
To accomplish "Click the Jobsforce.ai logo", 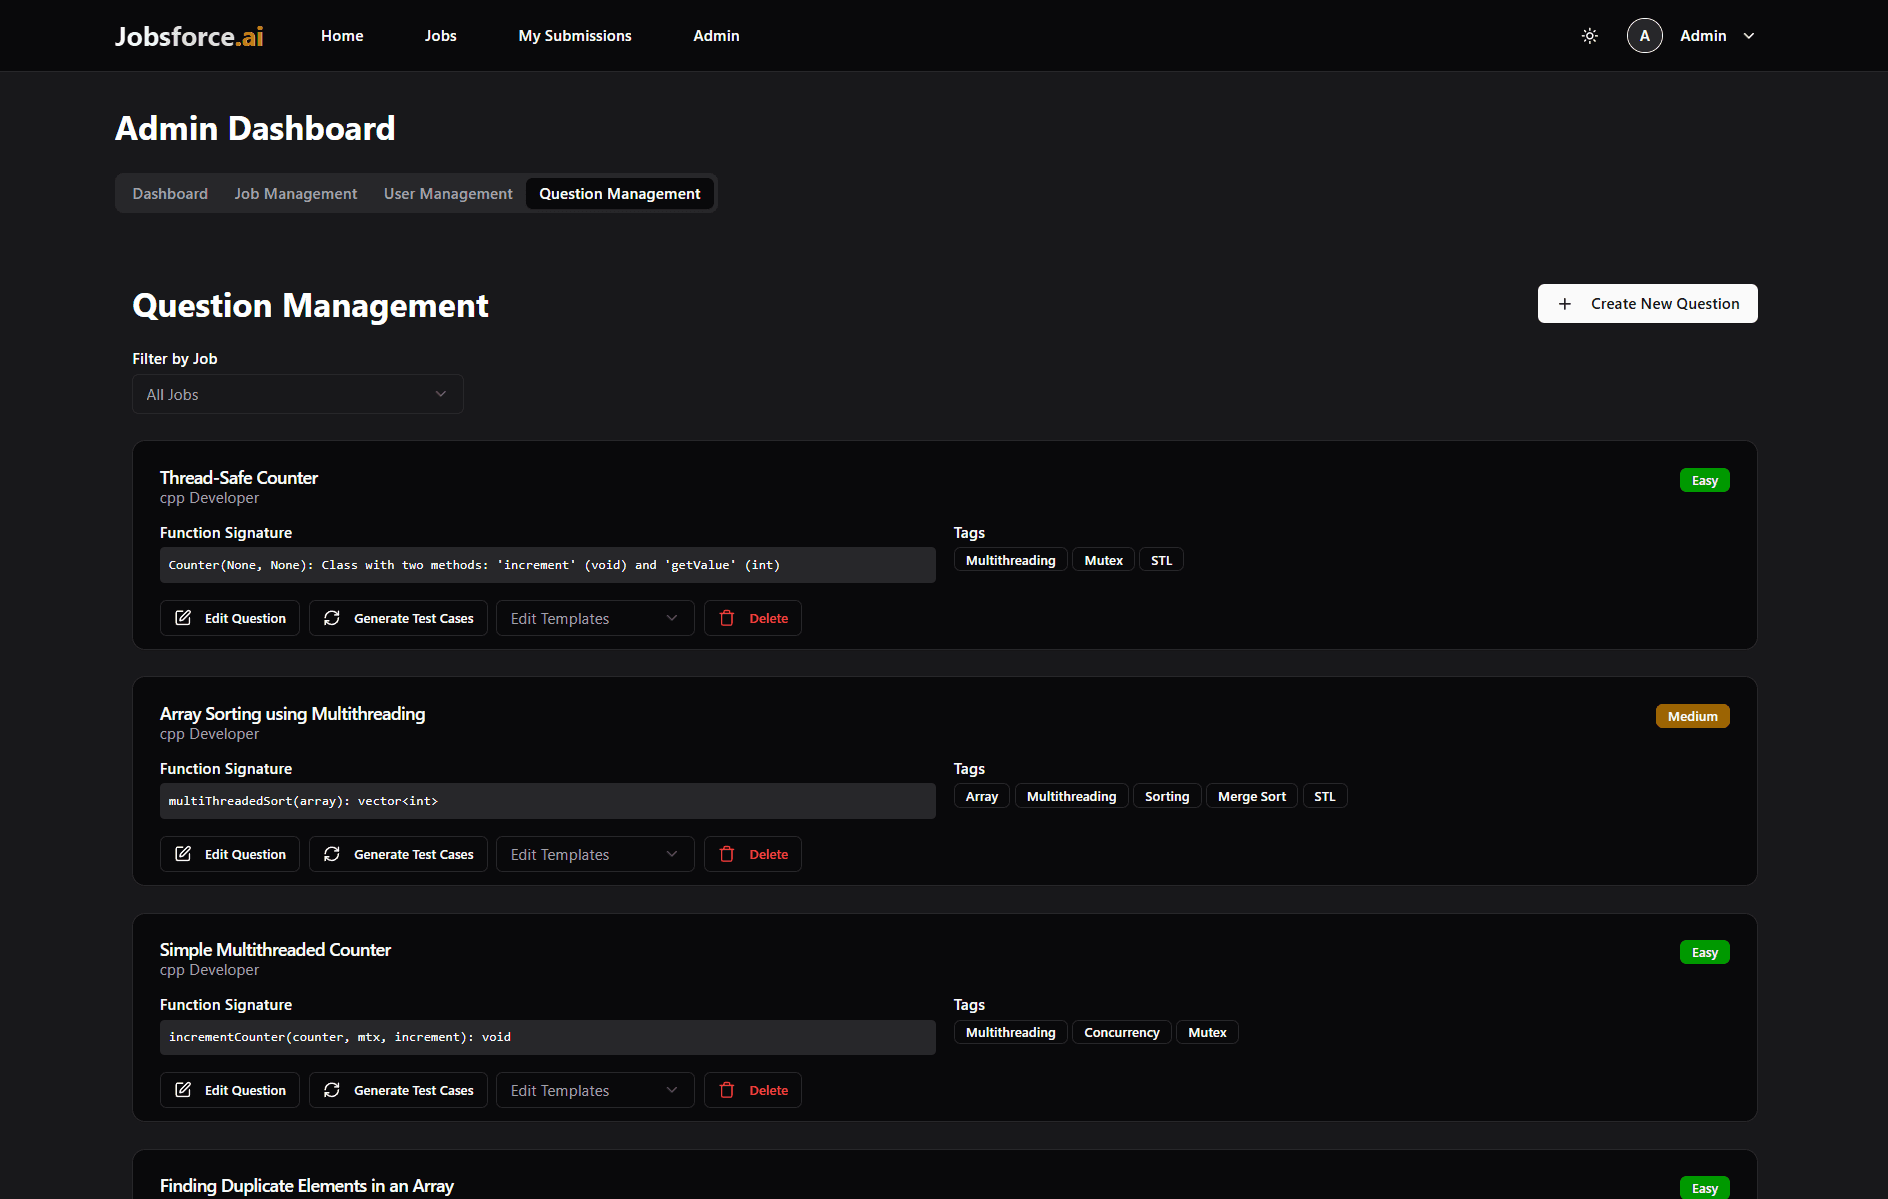I will tap(189, 36).
